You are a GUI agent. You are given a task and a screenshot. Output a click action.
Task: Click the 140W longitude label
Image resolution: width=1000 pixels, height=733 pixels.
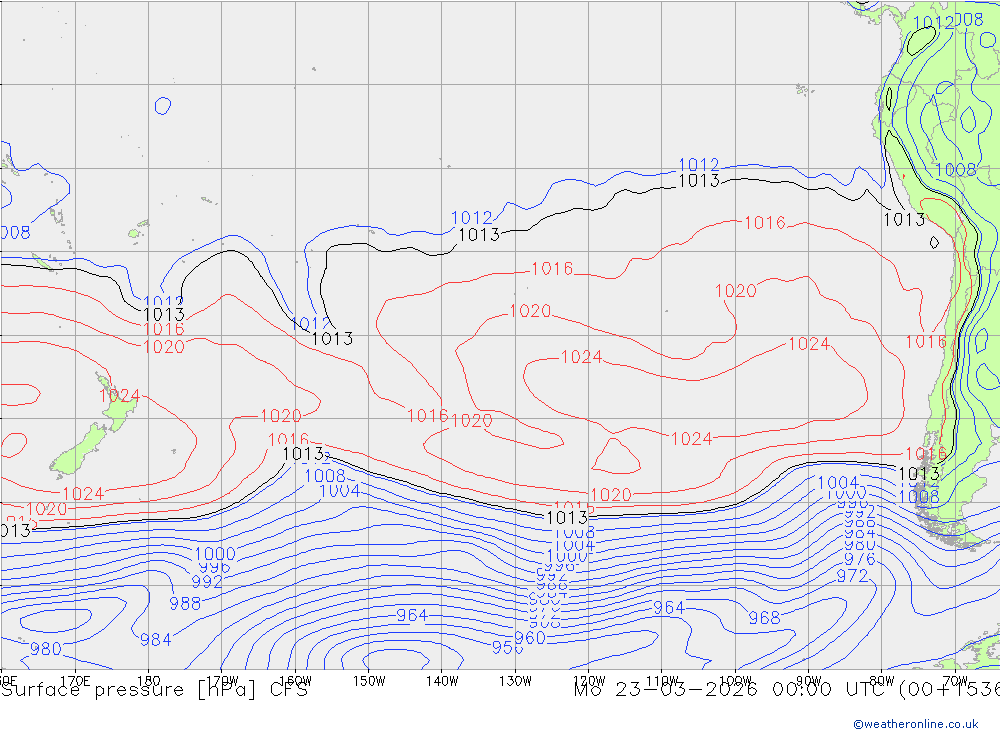[x=442, y=681]
